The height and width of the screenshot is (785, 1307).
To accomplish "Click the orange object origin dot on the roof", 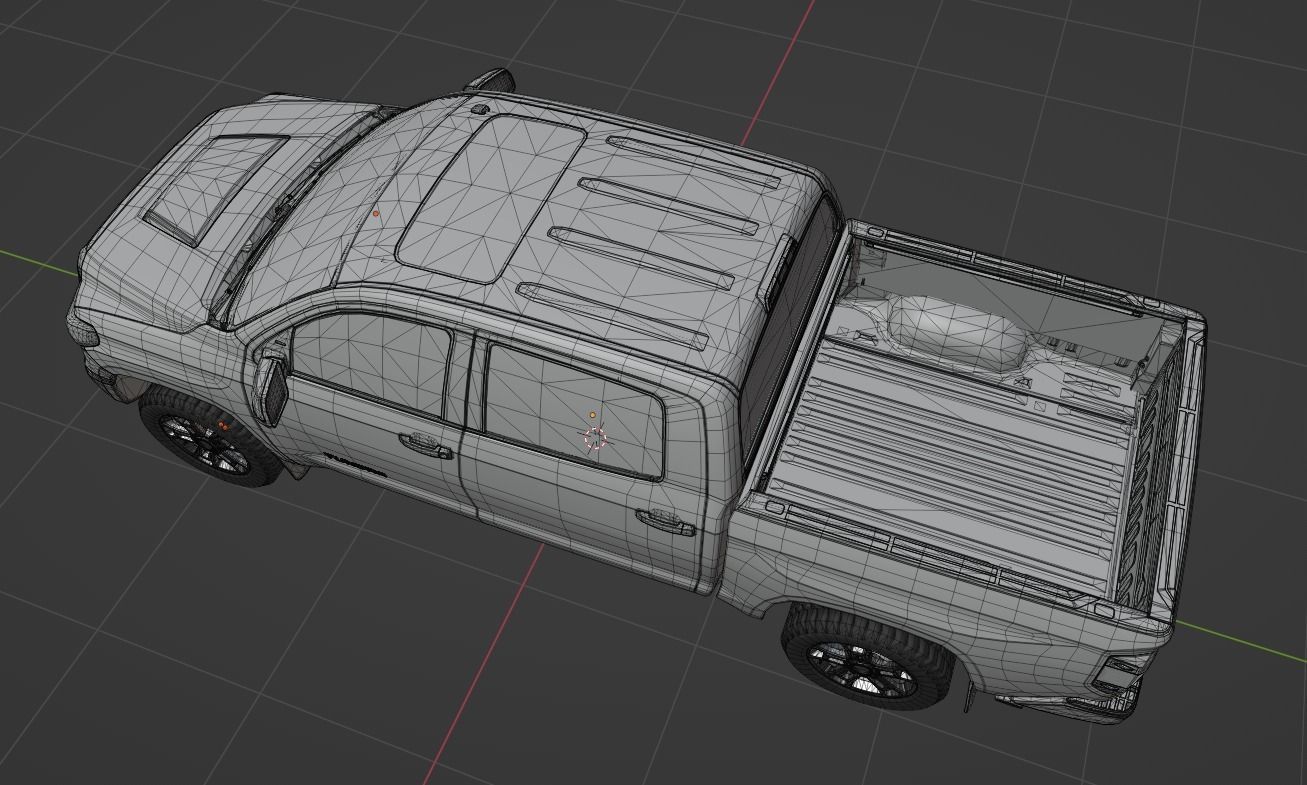I will click(377, 212).
